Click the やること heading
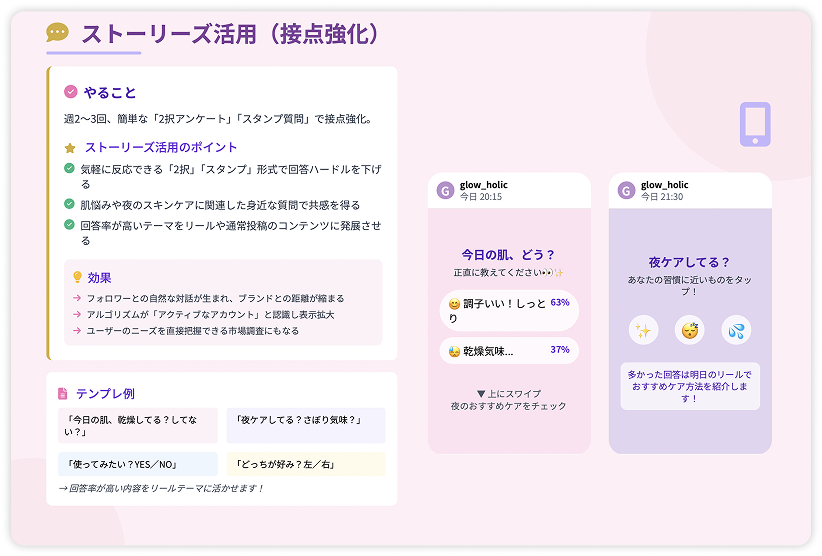Screen dimensions: 822x556 tap(110, 93)
